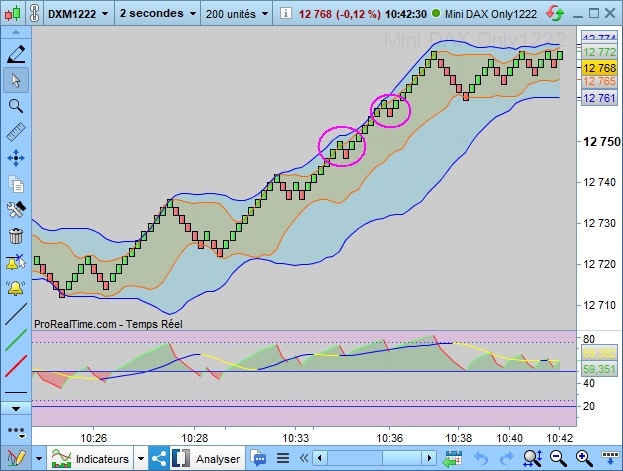Click the trash bin delete tool

(16, 236)
